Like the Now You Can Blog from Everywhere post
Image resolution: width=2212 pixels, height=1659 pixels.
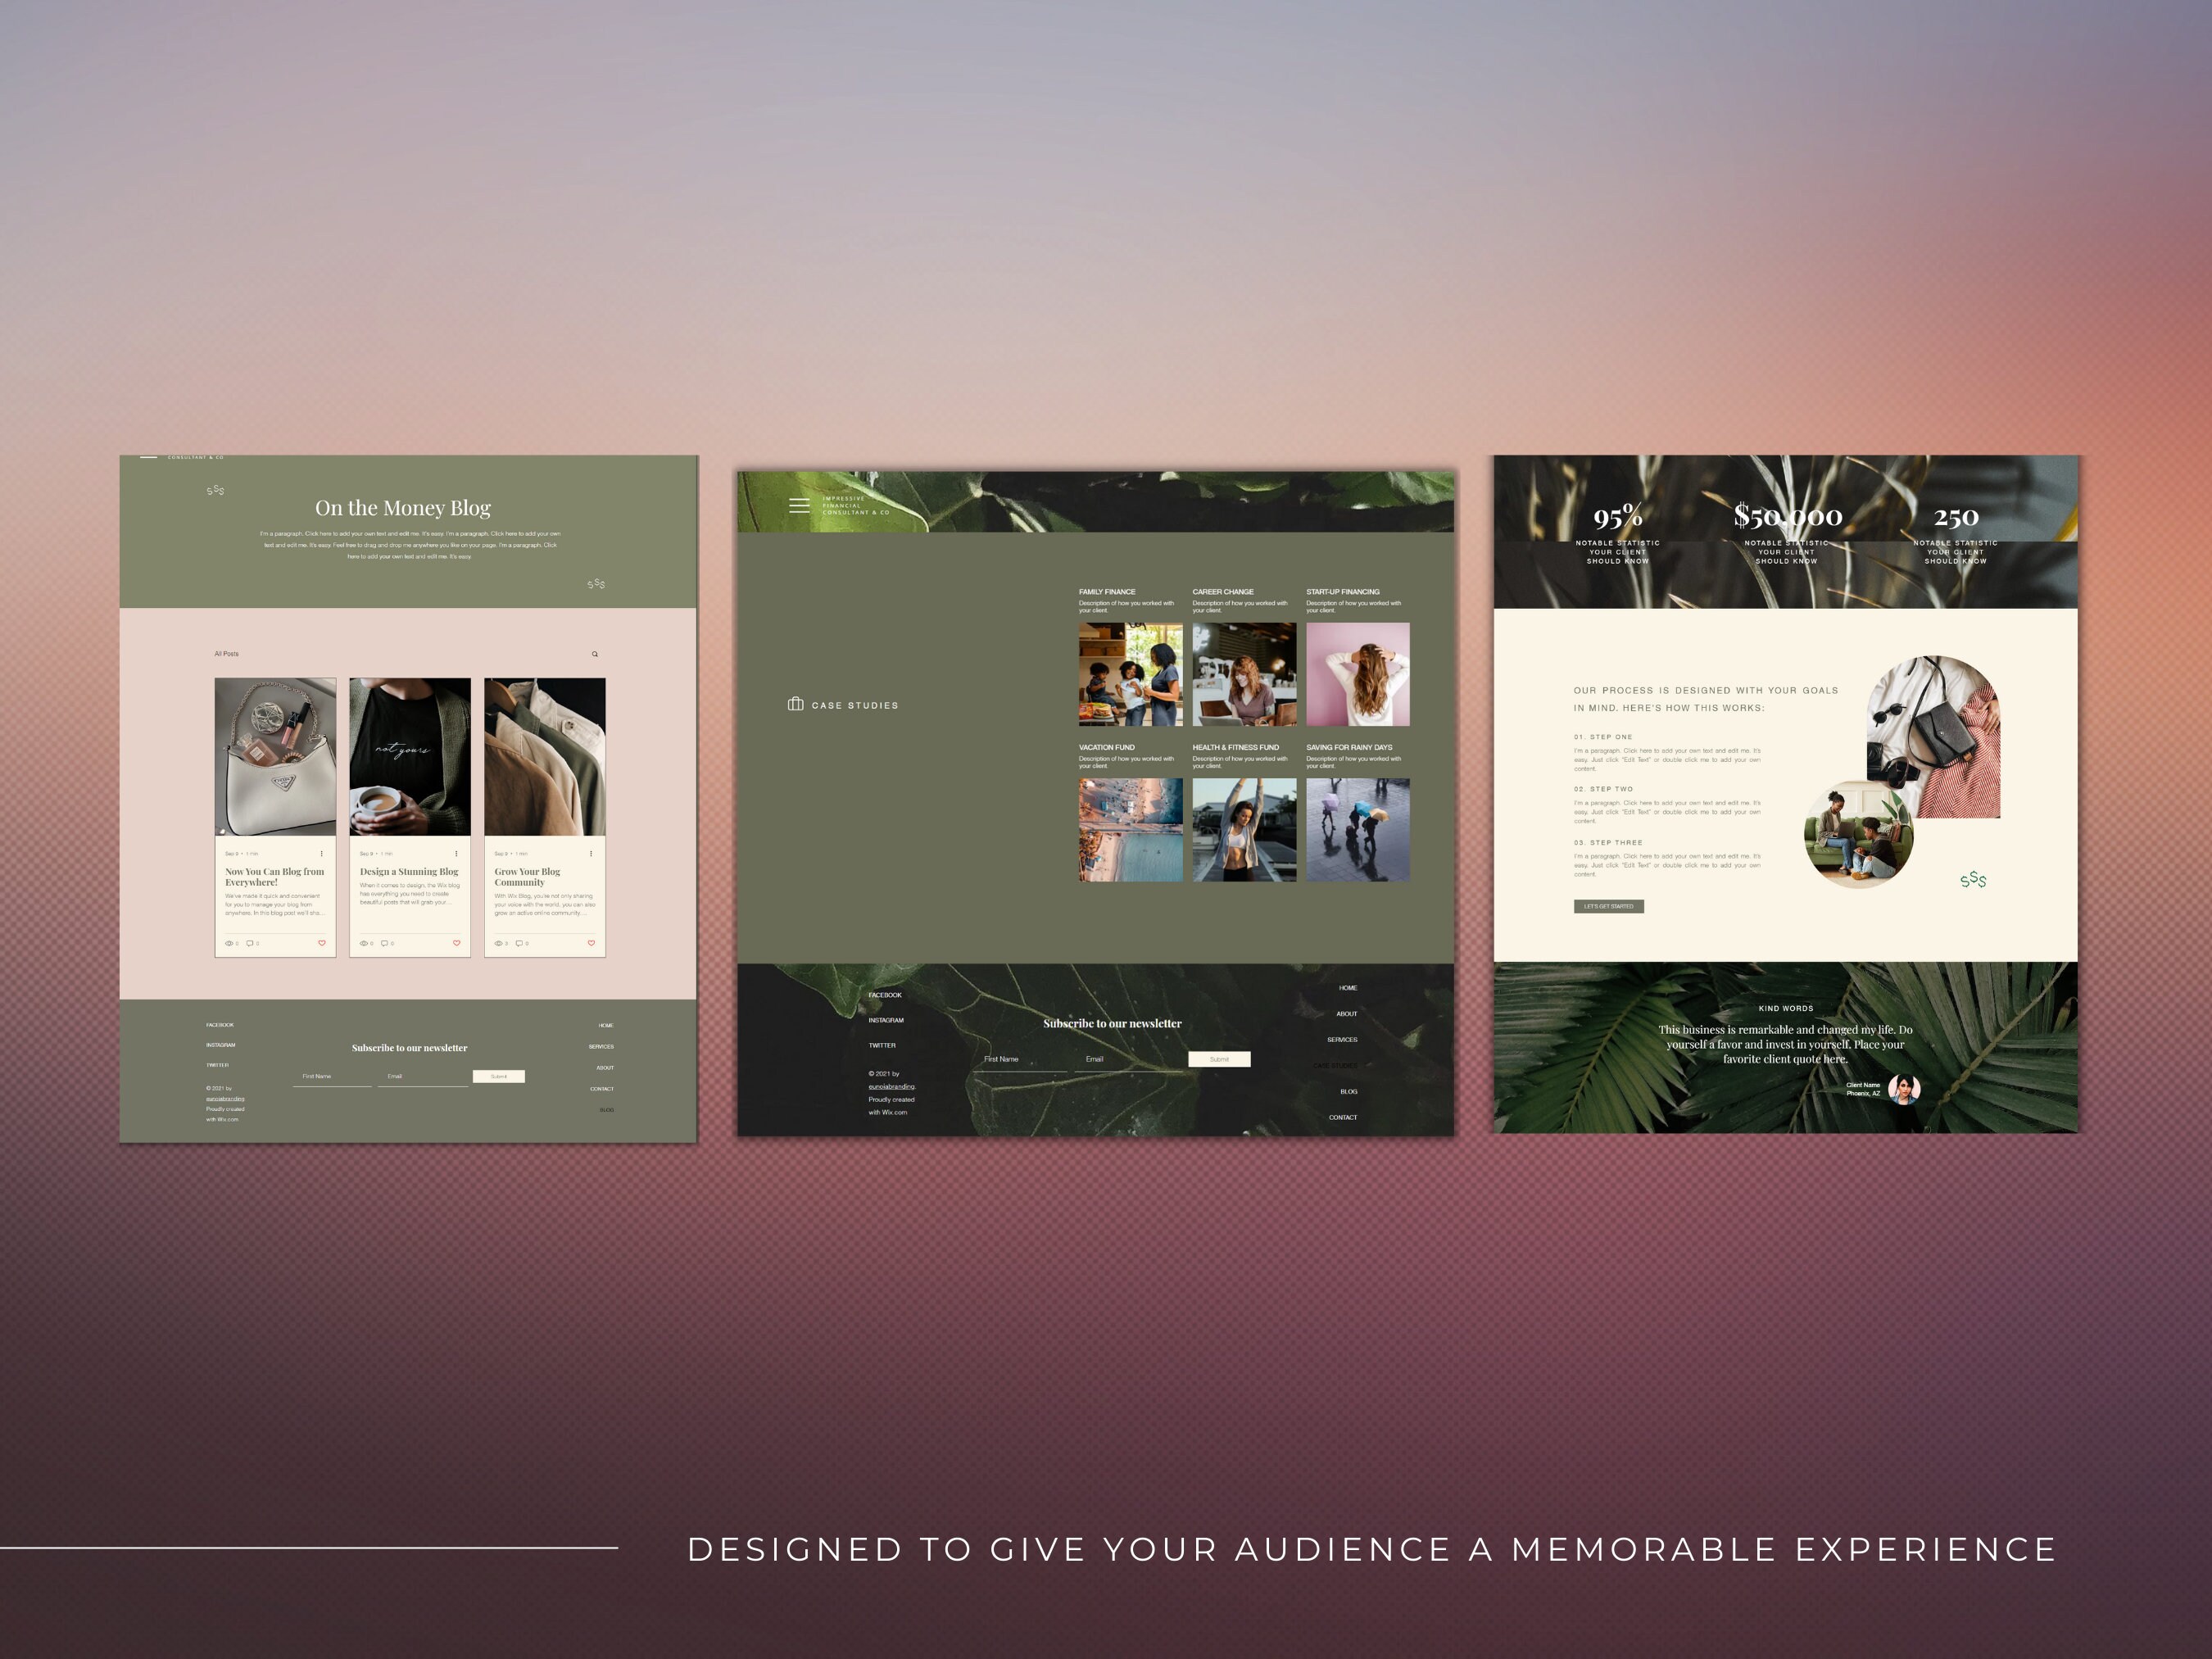click(x=322, y=943)
